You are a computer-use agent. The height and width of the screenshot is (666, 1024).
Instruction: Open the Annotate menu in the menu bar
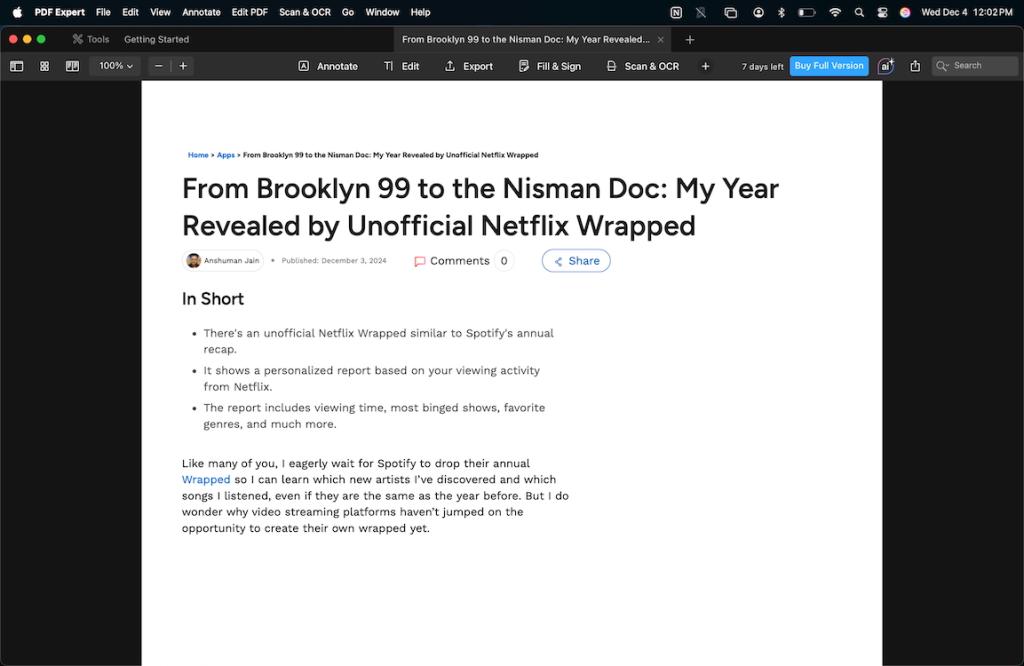(x=201, y=12)
